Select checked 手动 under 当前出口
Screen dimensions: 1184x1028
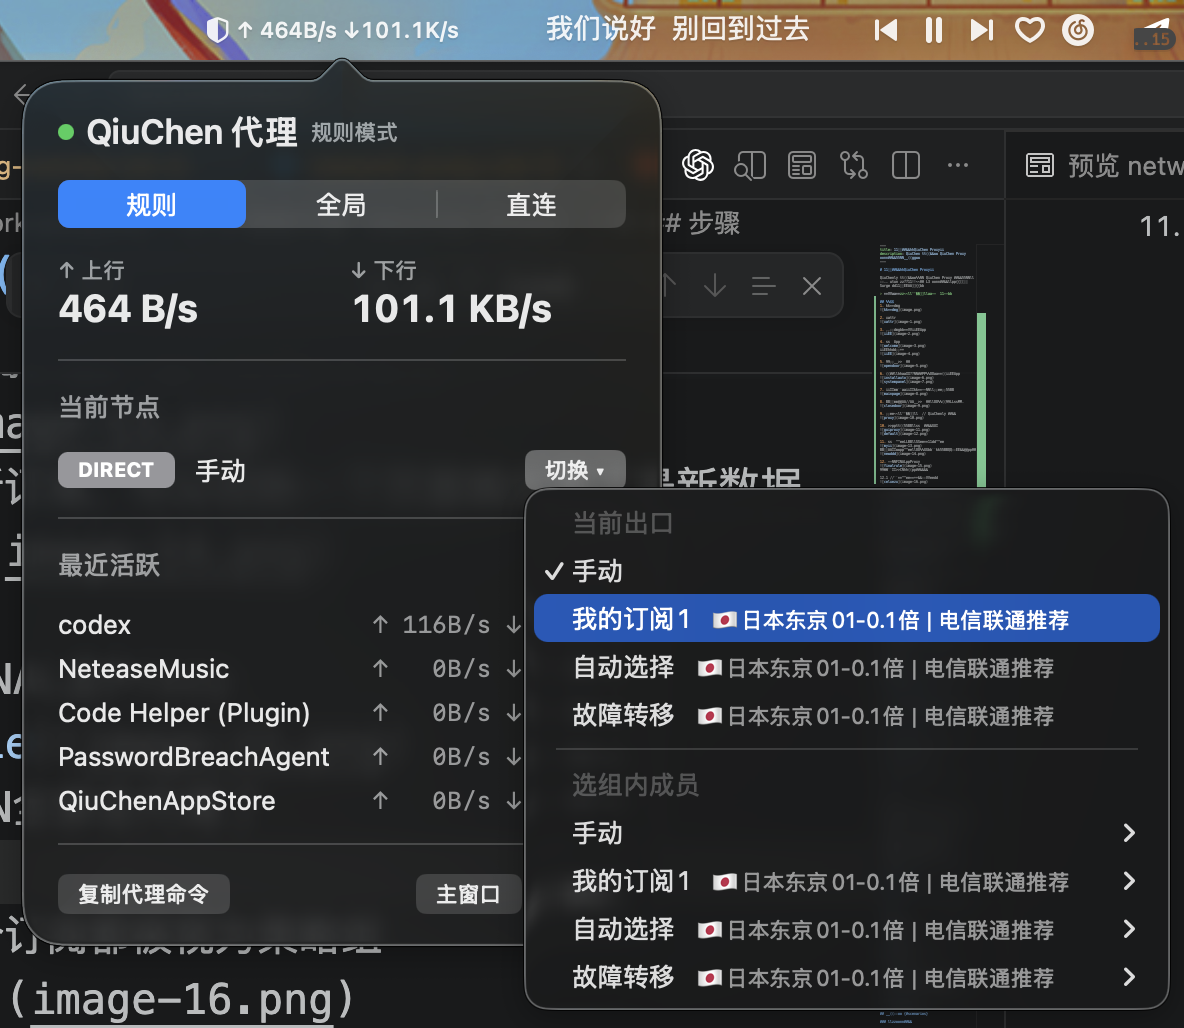[x=846, y=571]
